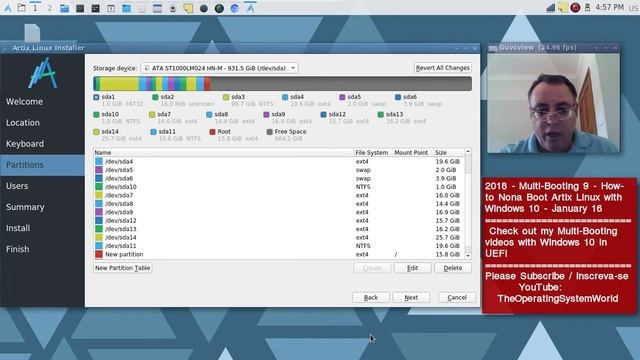The width and height of the screenshot is (640, 360).
Task: Click the red Root segment in partition bar
Action: pos(207,84)
